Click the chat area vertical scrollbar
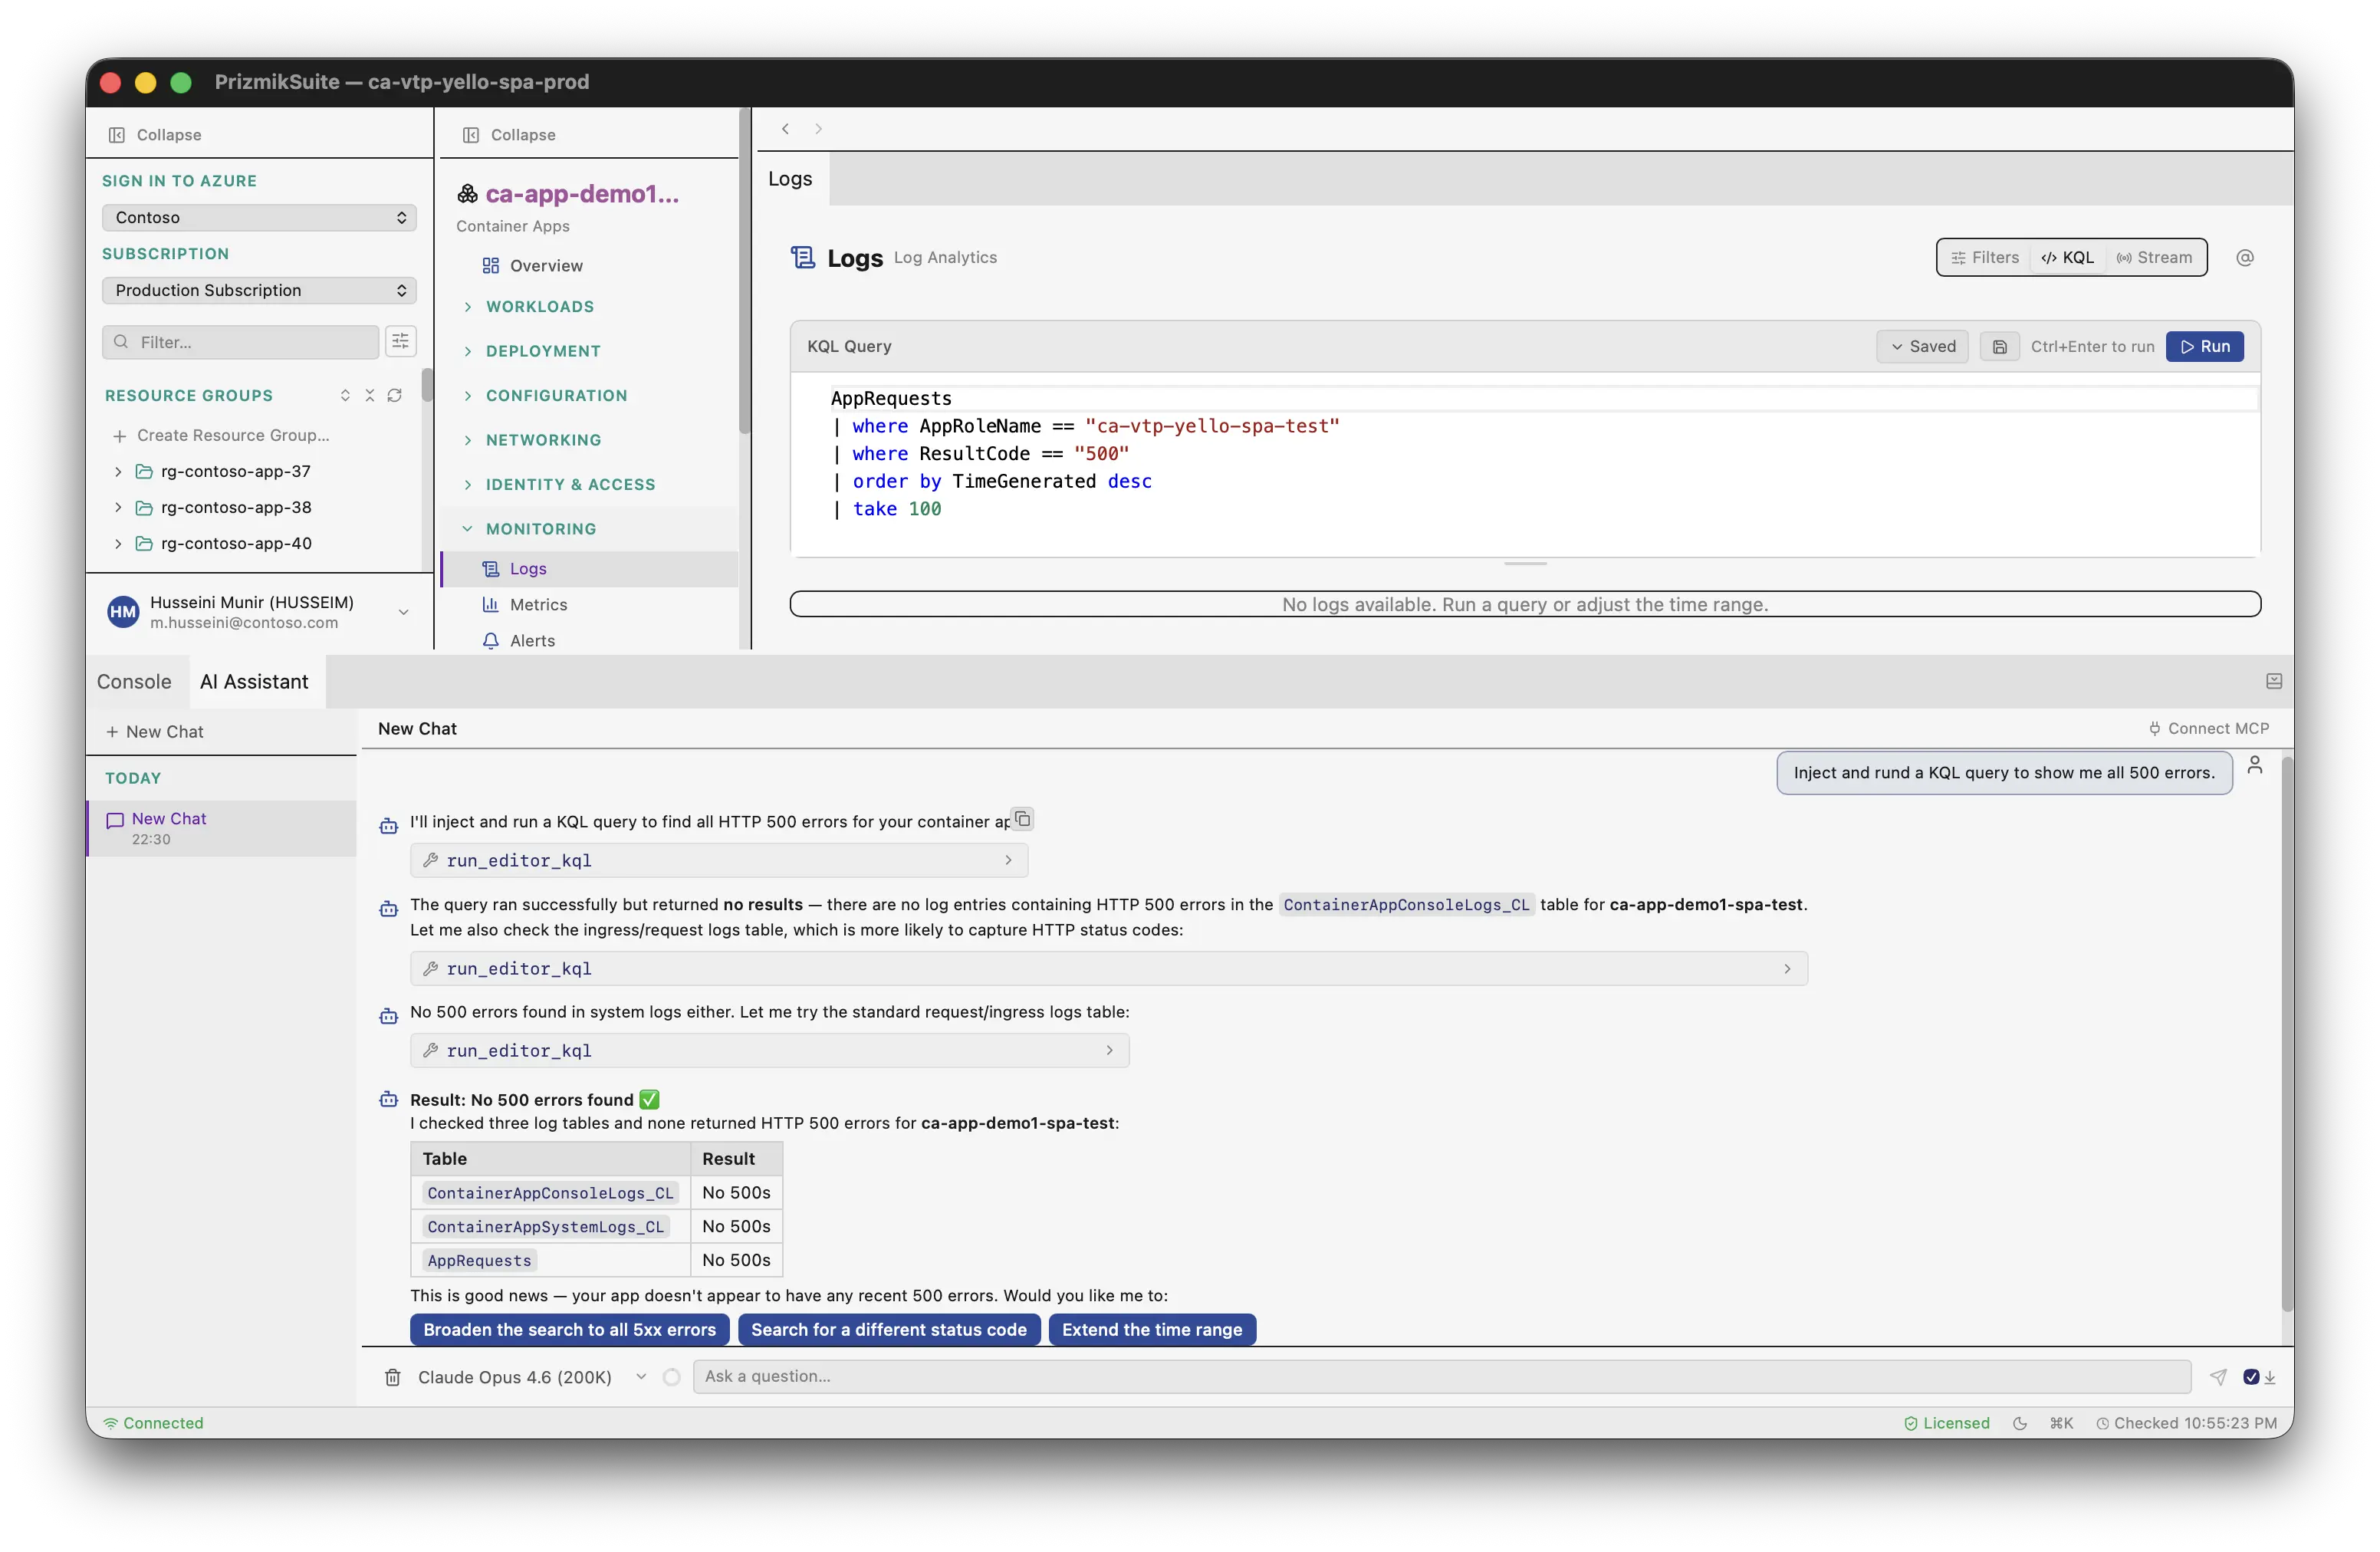Screen dimensions: 2380x1552 2287,1033
